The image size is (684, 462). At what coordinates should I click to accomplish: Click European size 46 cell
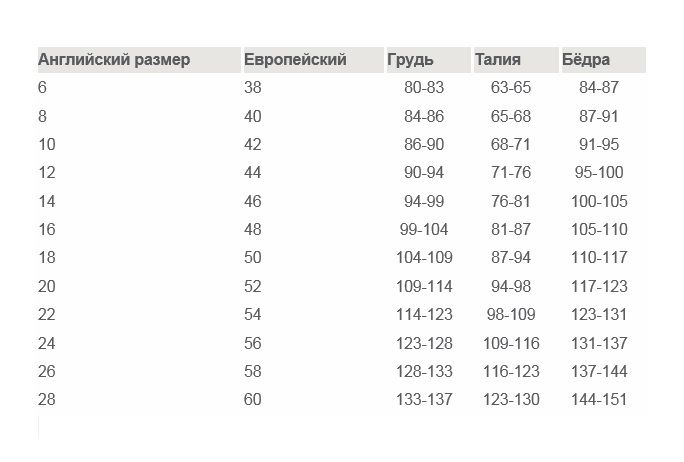[x=252, y=201]
